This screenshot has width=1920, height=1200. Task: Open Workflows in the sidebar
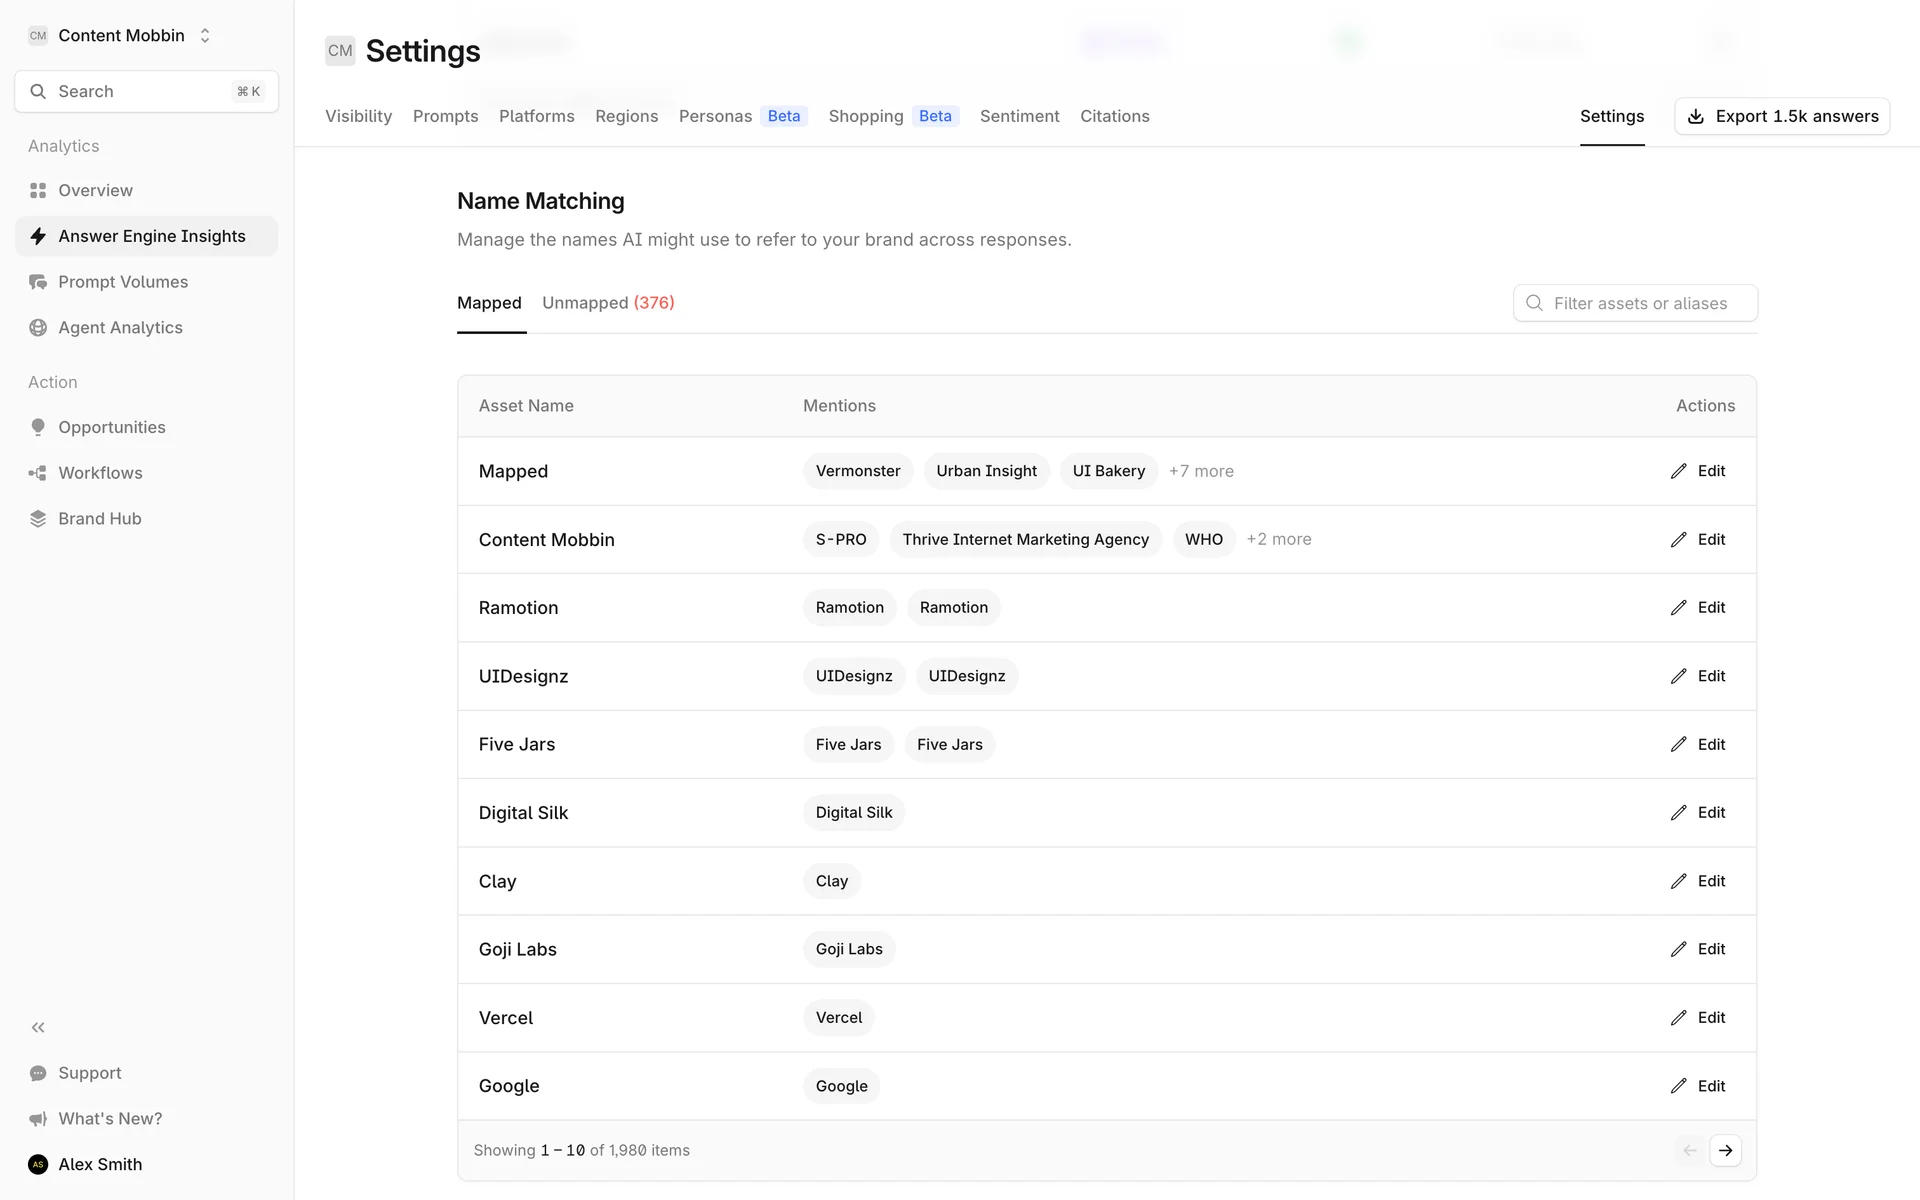pyautogui.click(x=100, y=473)
